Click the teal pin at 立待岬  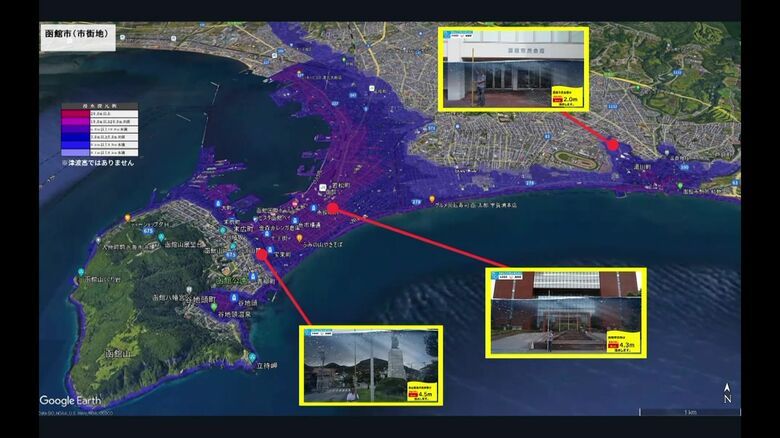pos(256,359)
